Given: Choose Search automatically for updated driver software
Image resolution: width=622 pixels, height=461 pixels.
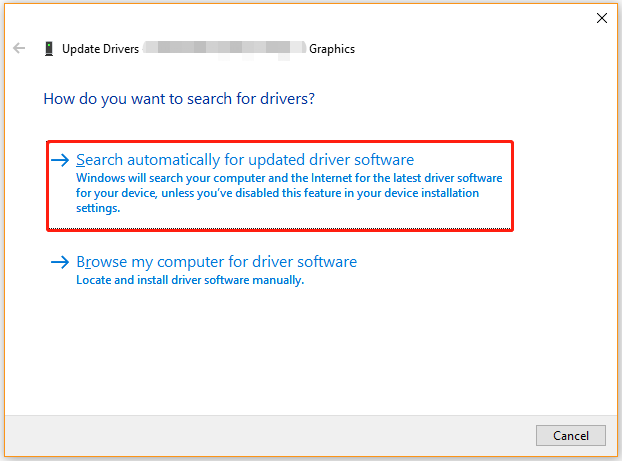Looking at the screenshot, I should 280,186.
